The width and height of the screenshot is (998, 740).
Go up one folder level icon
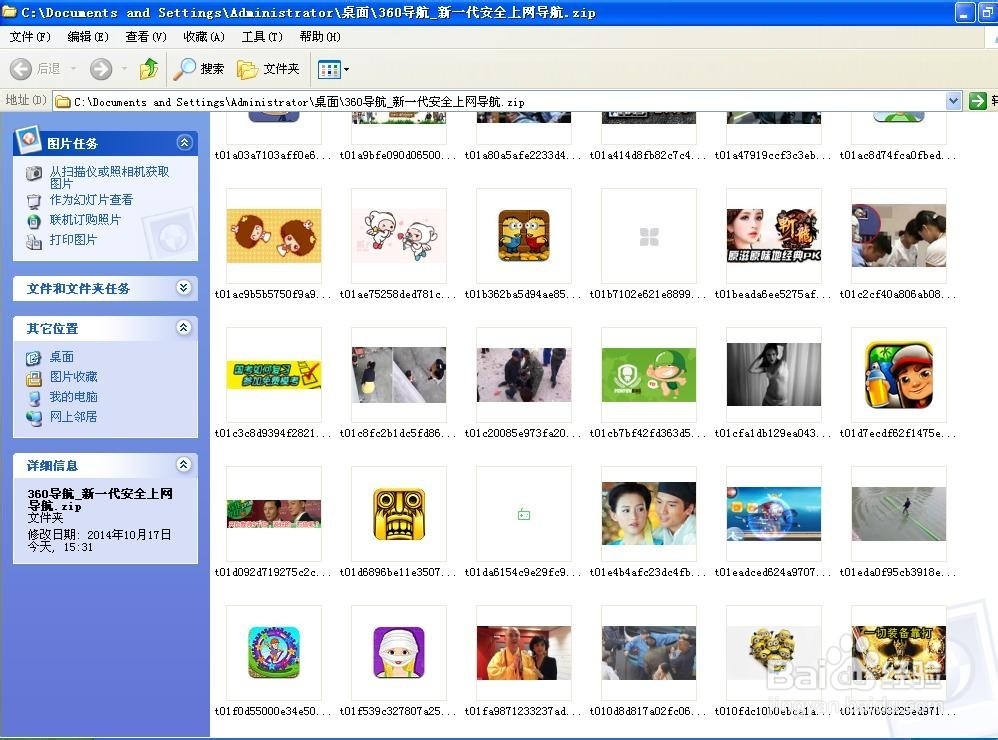click(149, 69)
